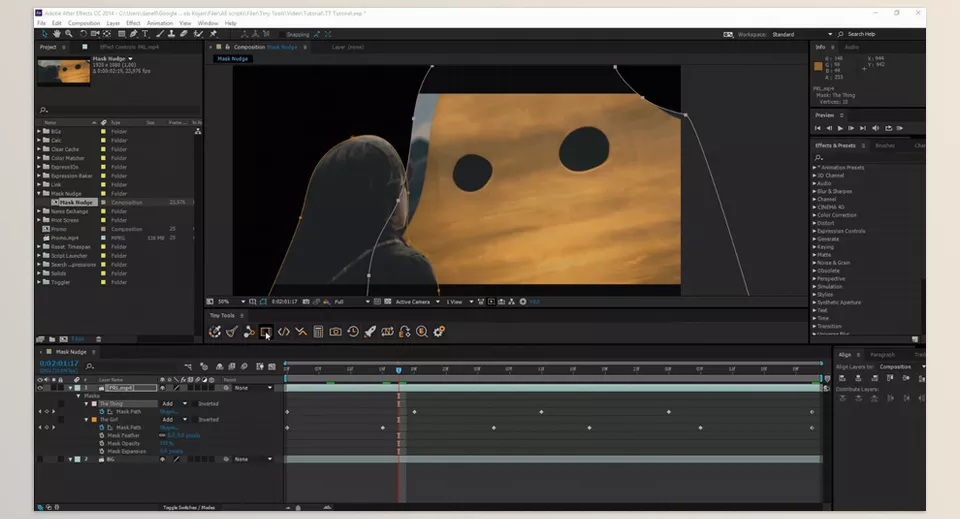This screenshot has width=960, height=519.
Task: Select the Clone Stamp tool
Action: 171,34
